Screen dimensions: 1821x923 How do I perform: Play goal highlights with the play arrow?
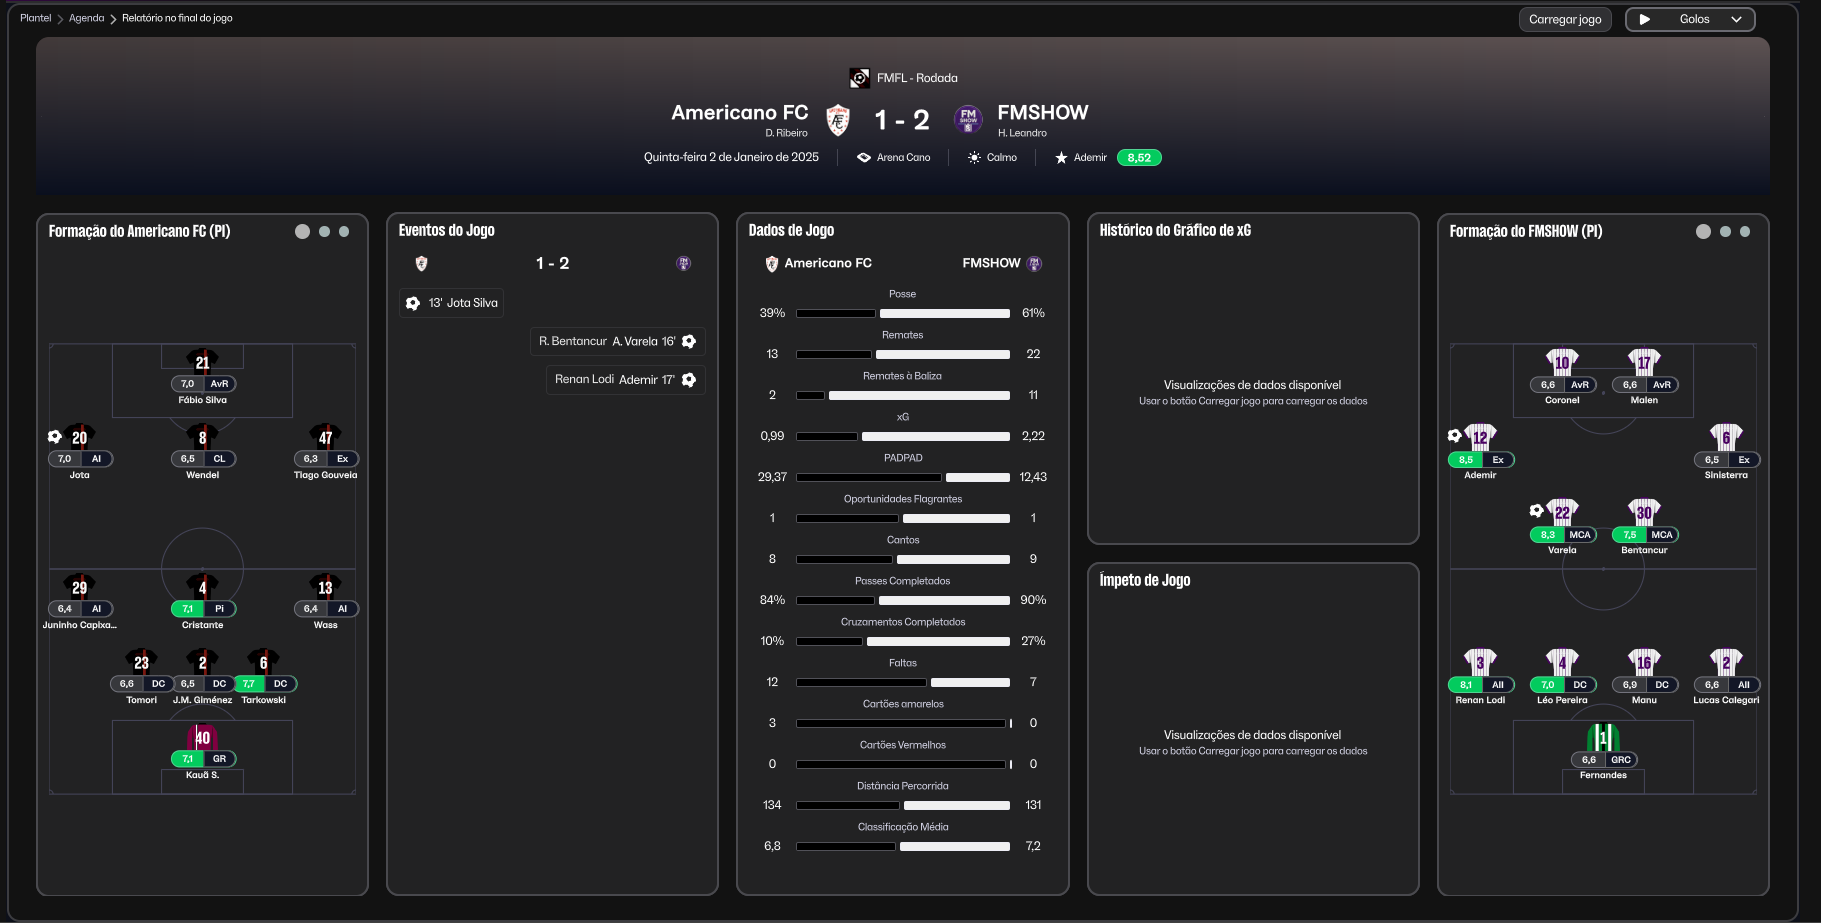[1645, 19]
